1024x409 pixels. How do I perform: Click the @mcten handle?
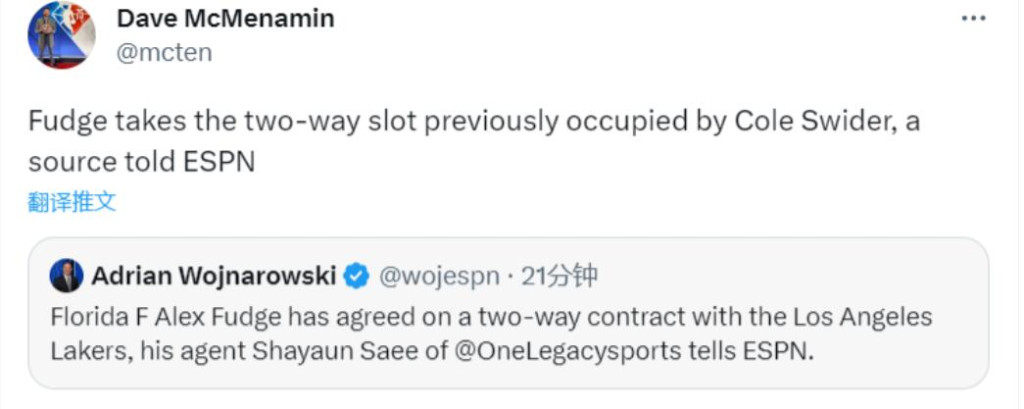(x=164, y=52)
